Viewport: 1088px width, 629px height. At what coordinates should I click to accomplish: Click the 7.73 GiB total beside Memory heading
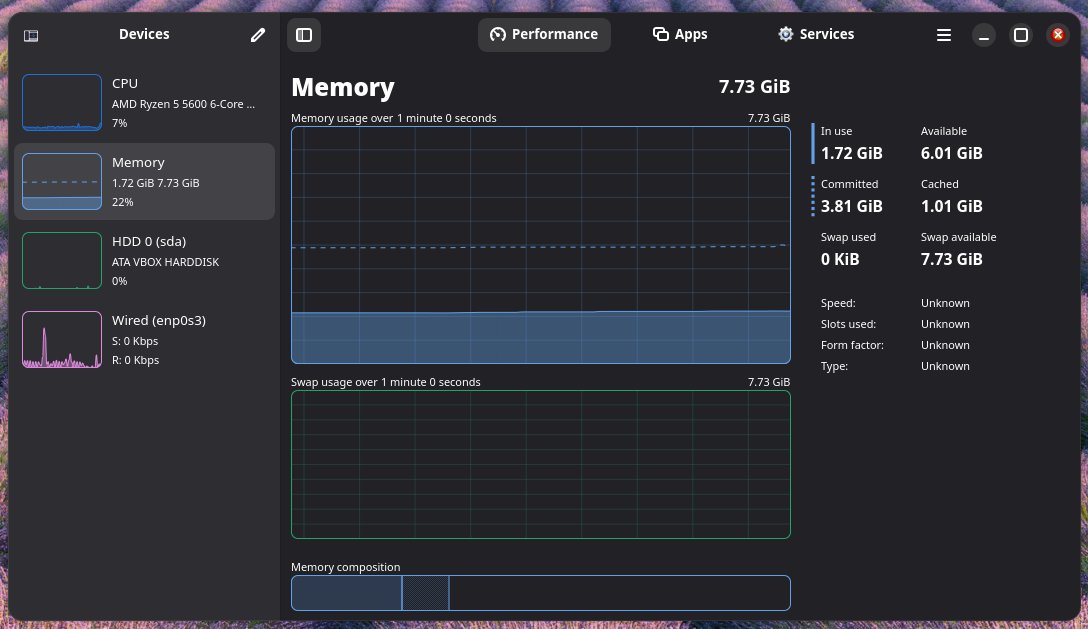(754, 87)
